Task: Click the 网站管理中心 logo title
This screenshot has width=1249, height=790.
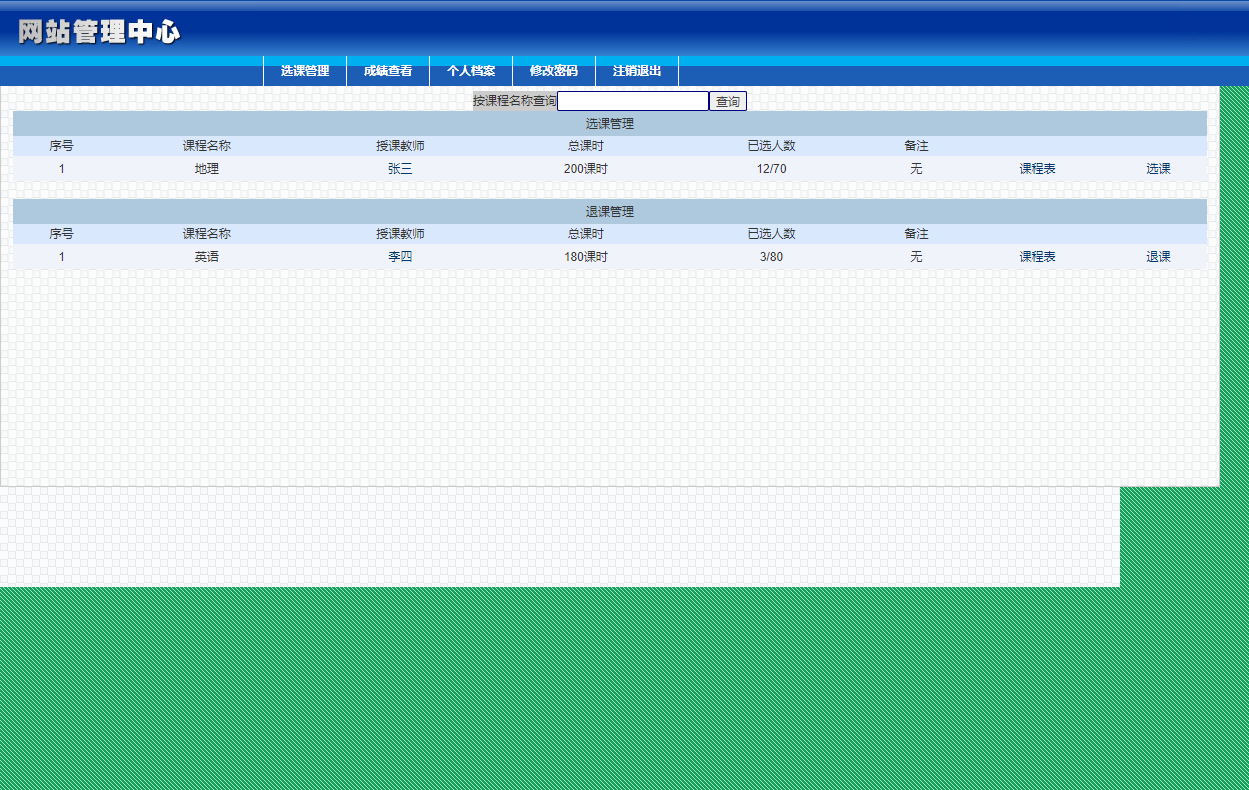Action: click(99, 32)
